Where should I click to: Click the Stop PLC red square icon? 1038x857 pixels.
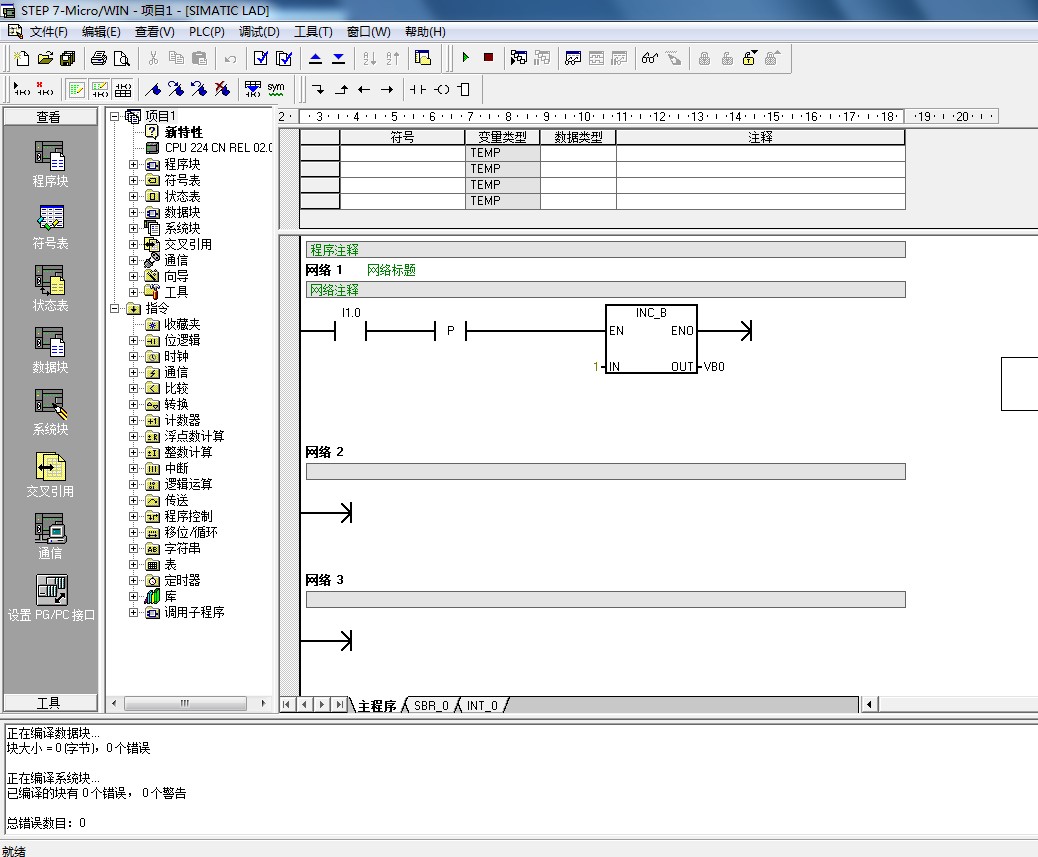coord(488,58)
